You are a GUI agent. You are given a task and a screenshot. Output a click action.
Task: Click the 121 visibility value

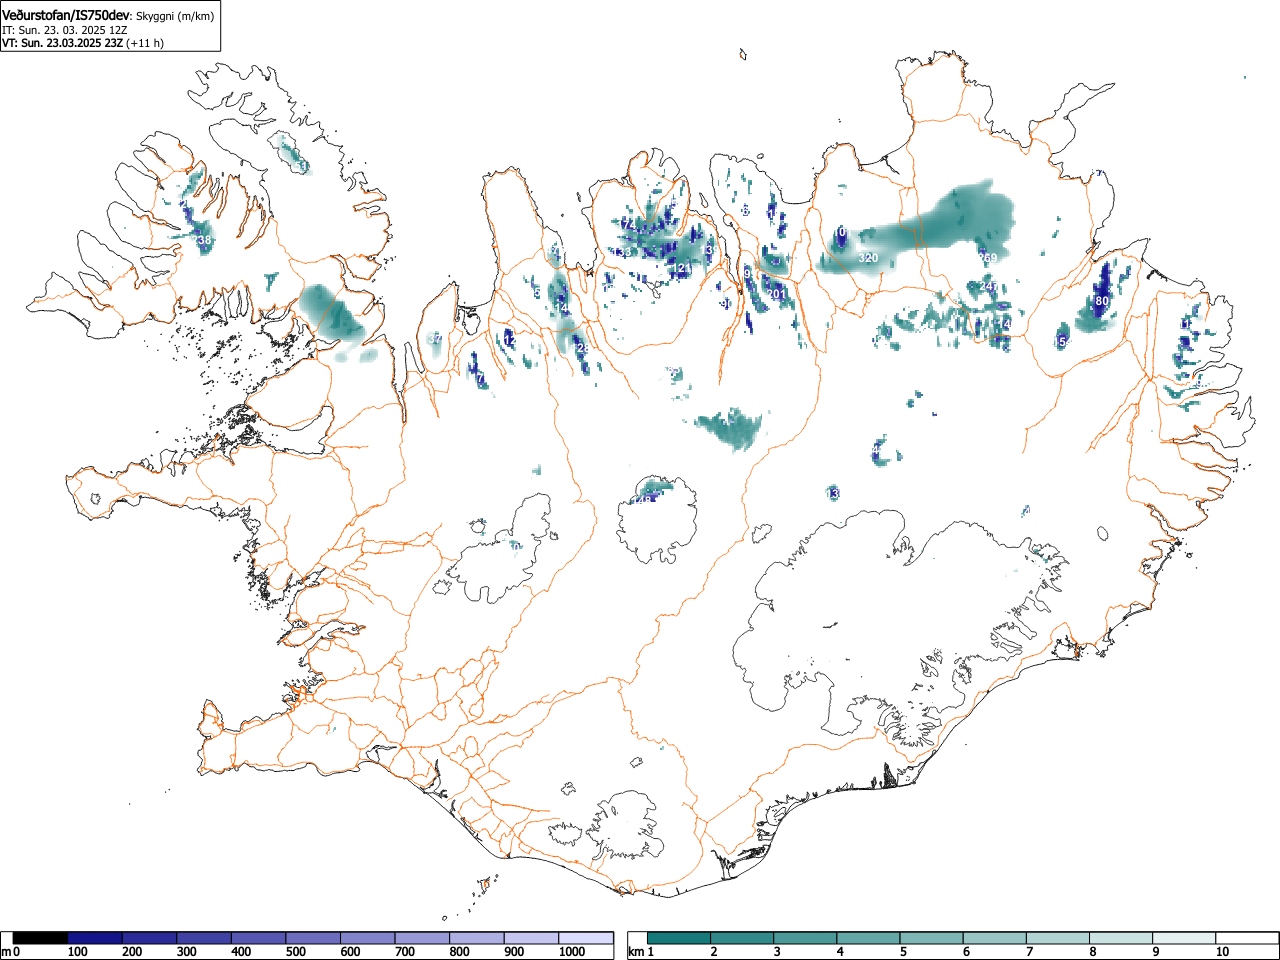click(x=680, y=269)
